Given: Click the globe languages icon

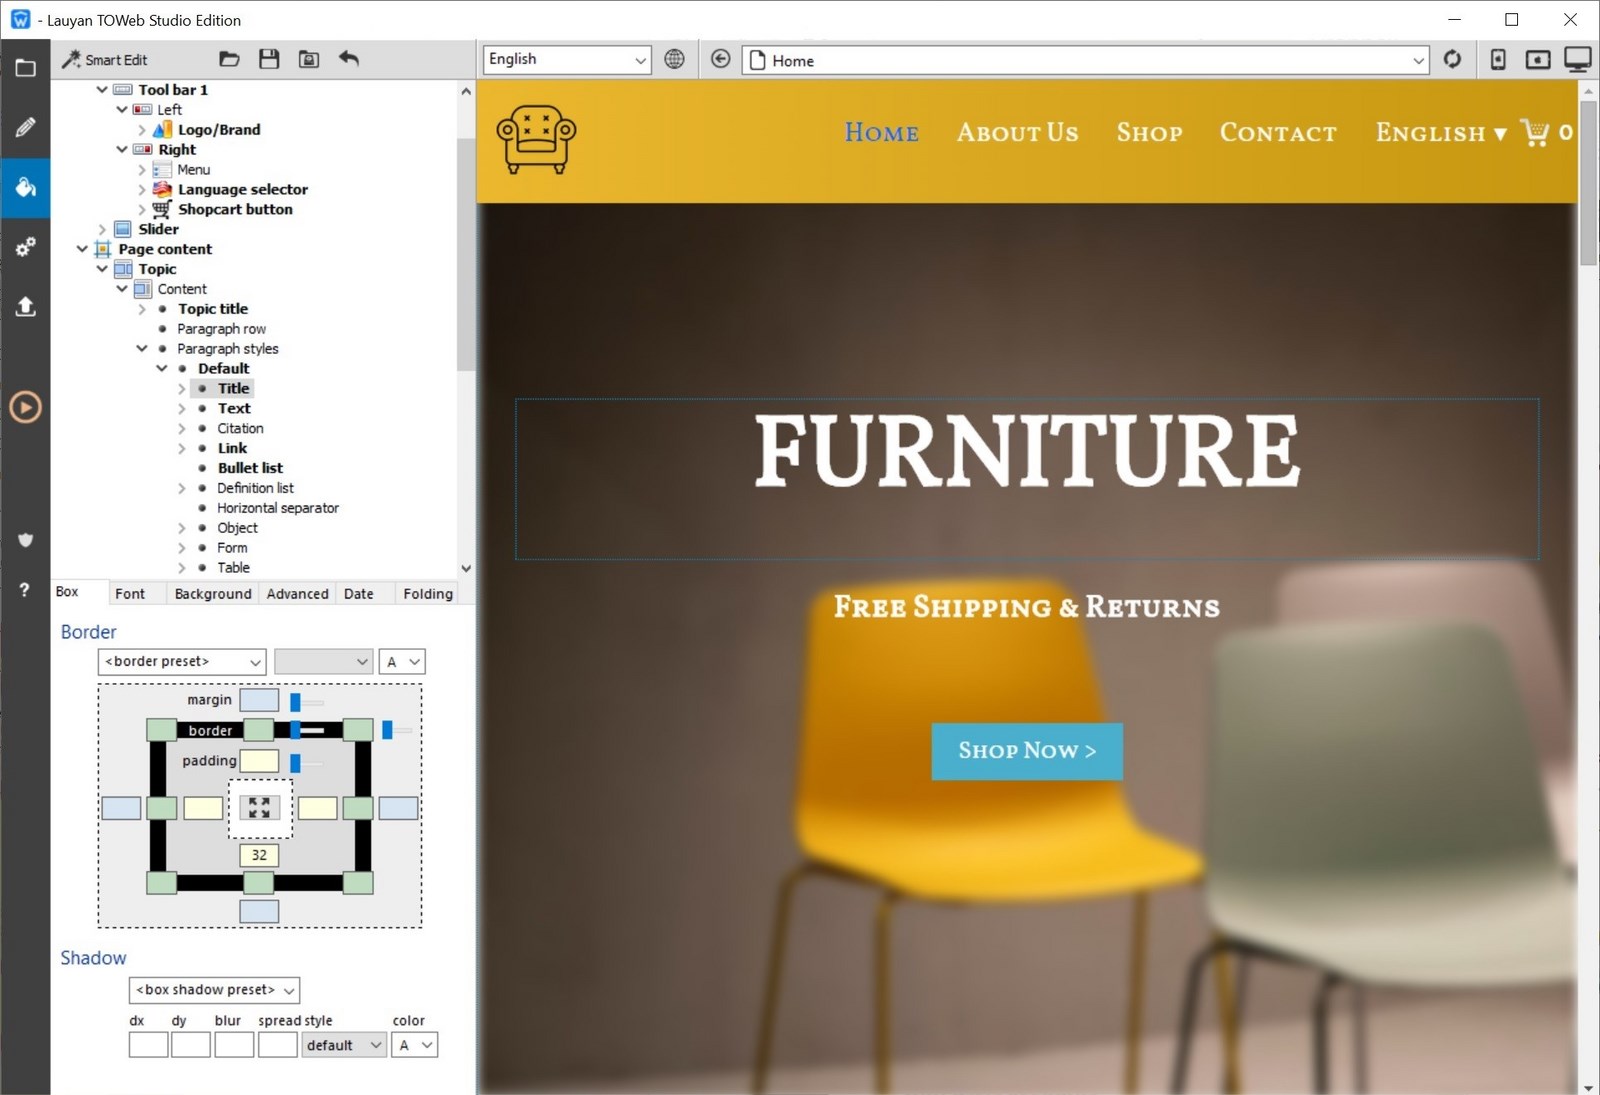Looking at the screenshot, I should pyautogui.click(x=675, y=59).
